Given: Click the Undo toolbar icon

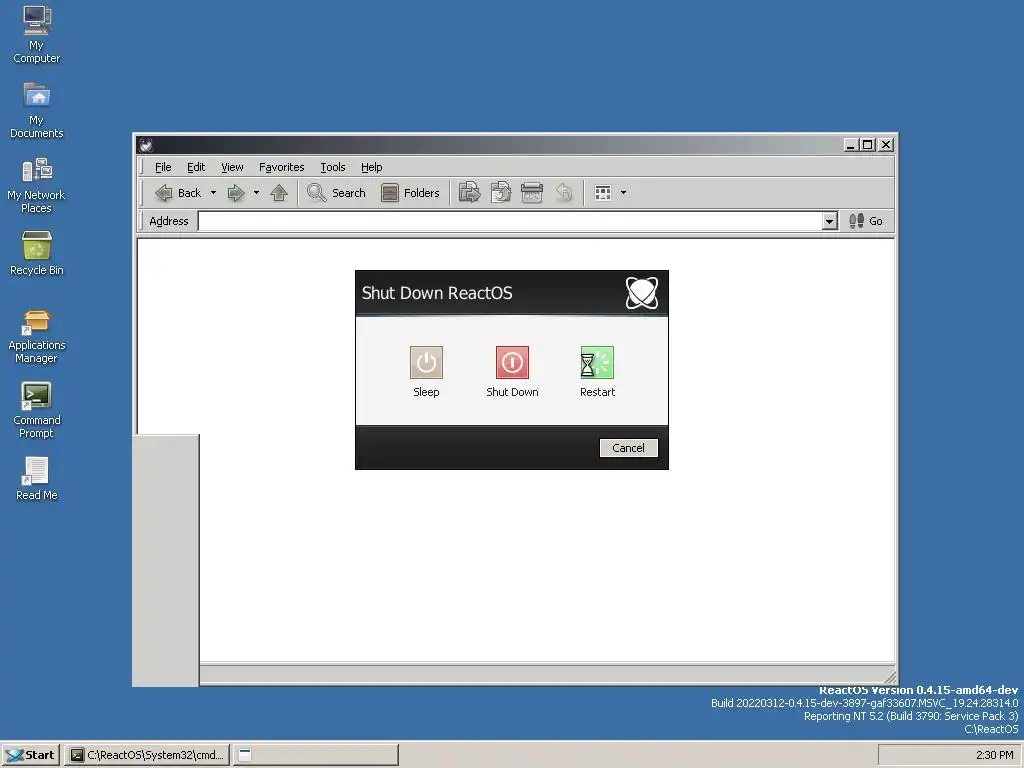Looking at the screenshot, I should pyautogui.click(x=564, y=193).
